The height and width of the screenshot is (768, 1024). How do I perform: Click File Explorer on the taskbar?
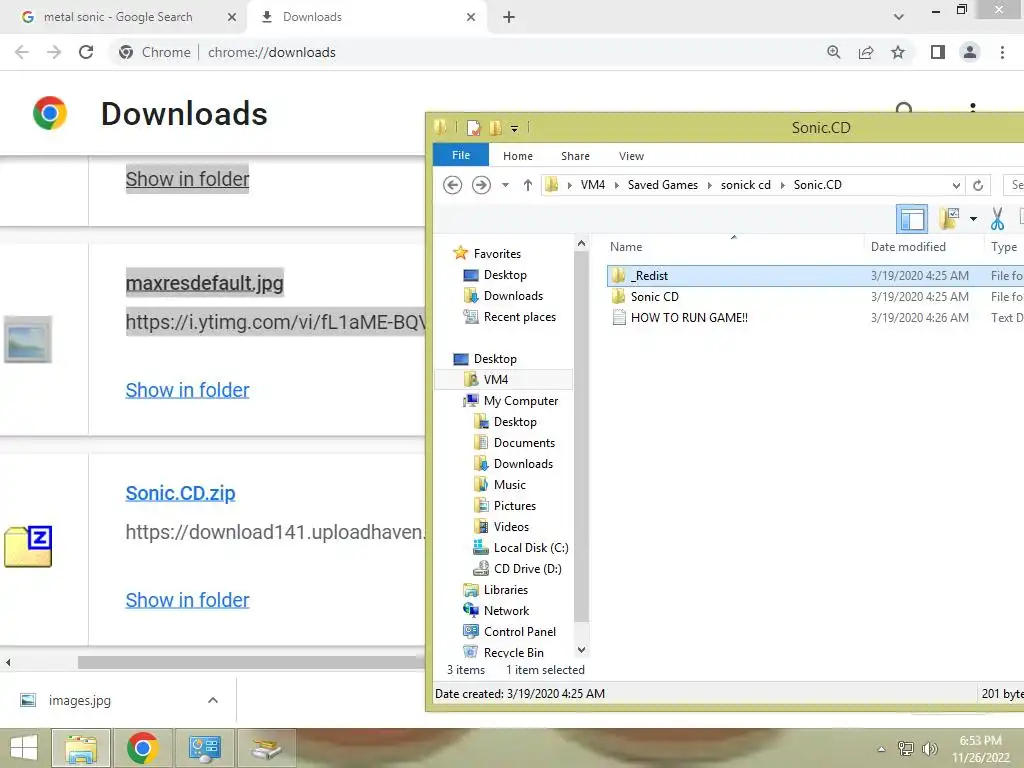coord(80,748)
